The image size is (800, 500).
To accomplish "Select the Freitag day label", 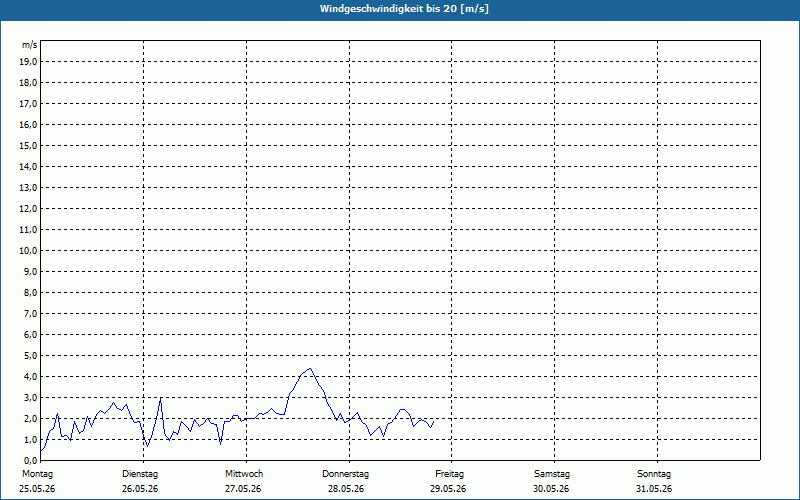I will tap(449, 474).
